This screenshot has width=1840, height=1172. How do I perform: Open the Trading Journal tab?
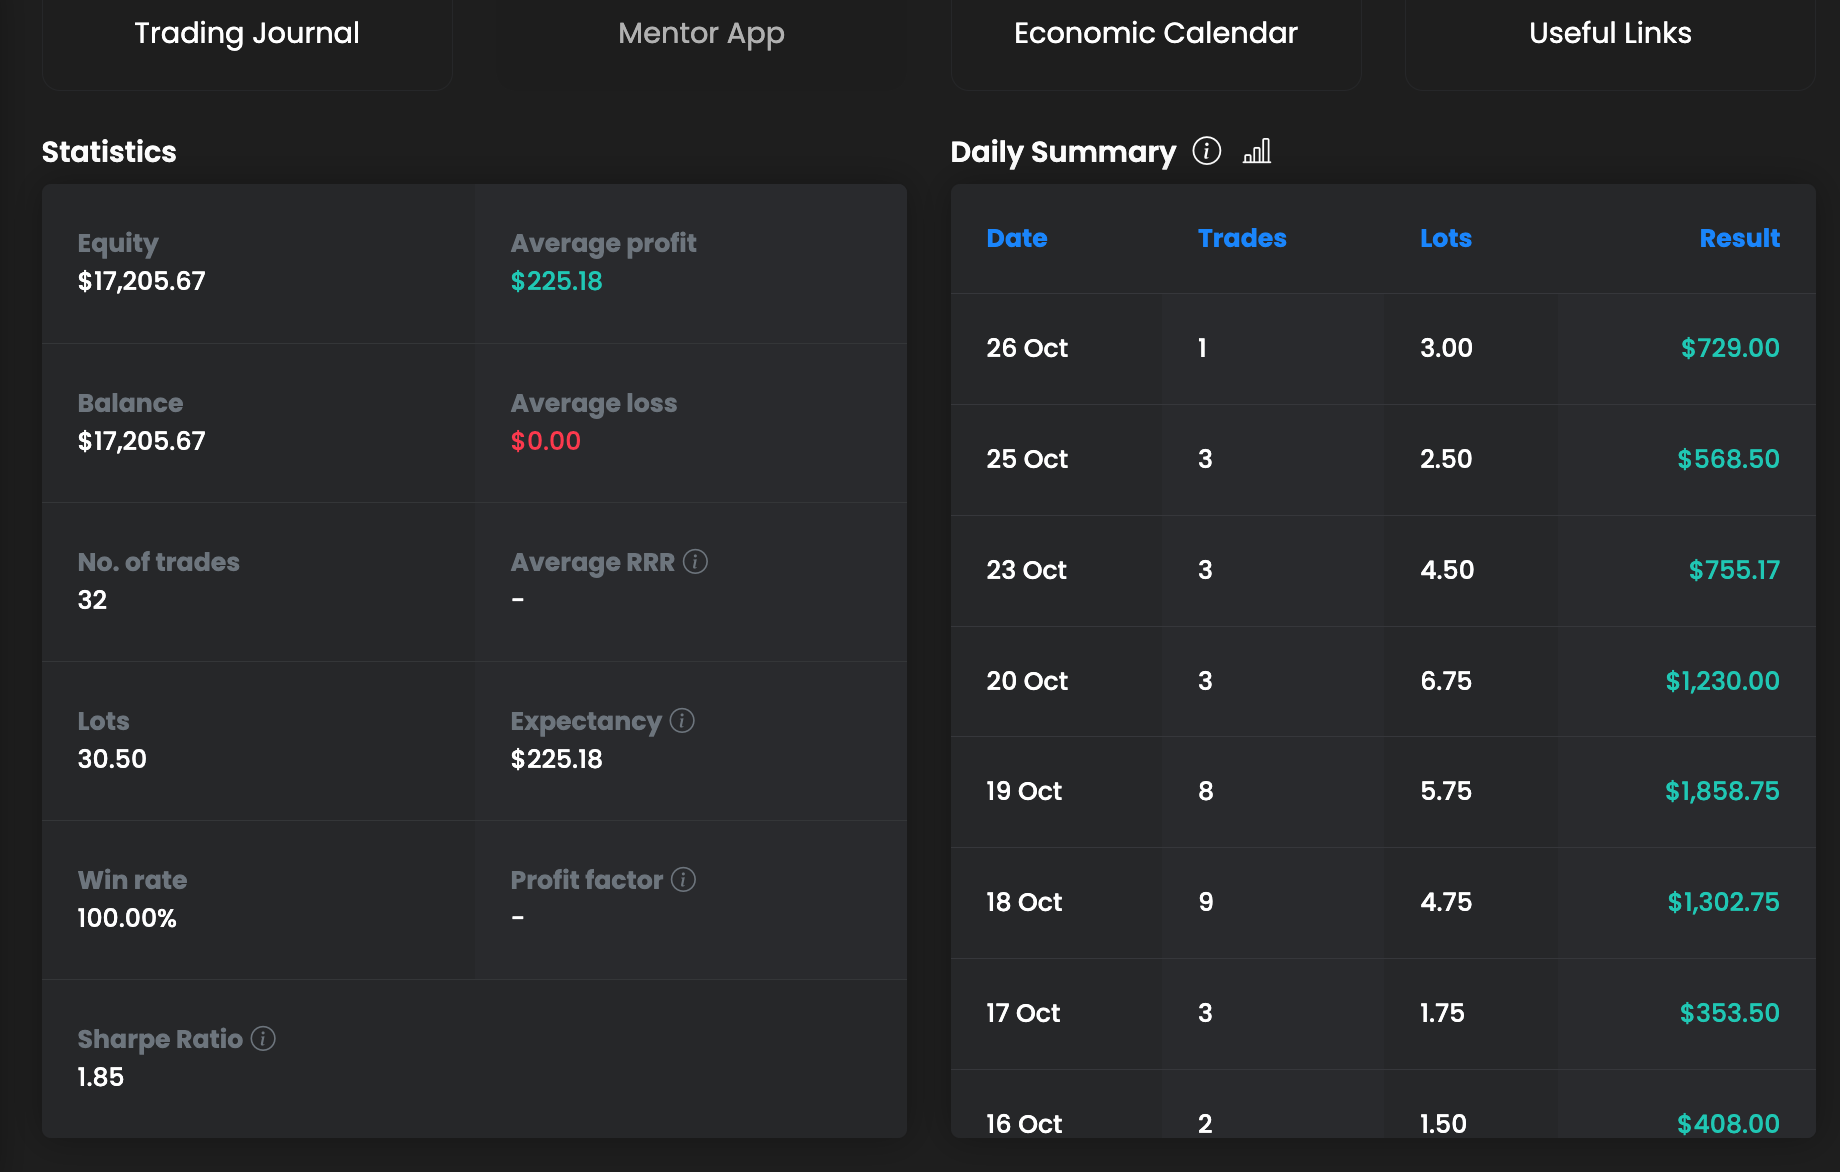click(x=247, y=34)
